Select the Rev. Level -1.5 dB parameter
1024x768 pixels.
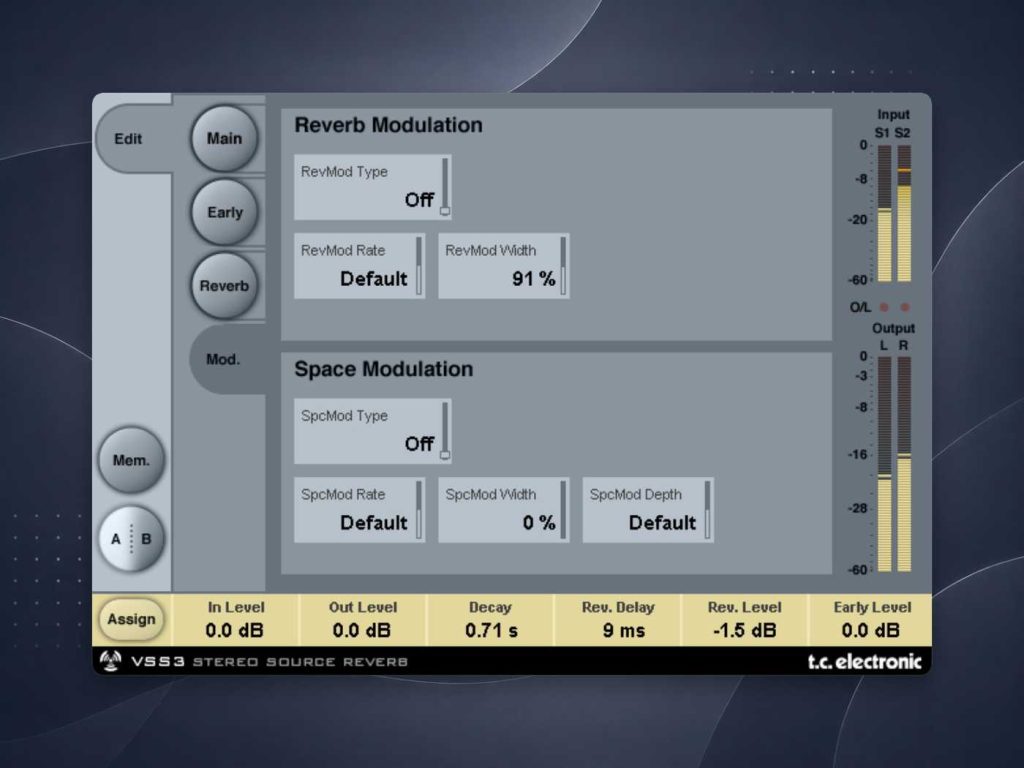[744, 620]
